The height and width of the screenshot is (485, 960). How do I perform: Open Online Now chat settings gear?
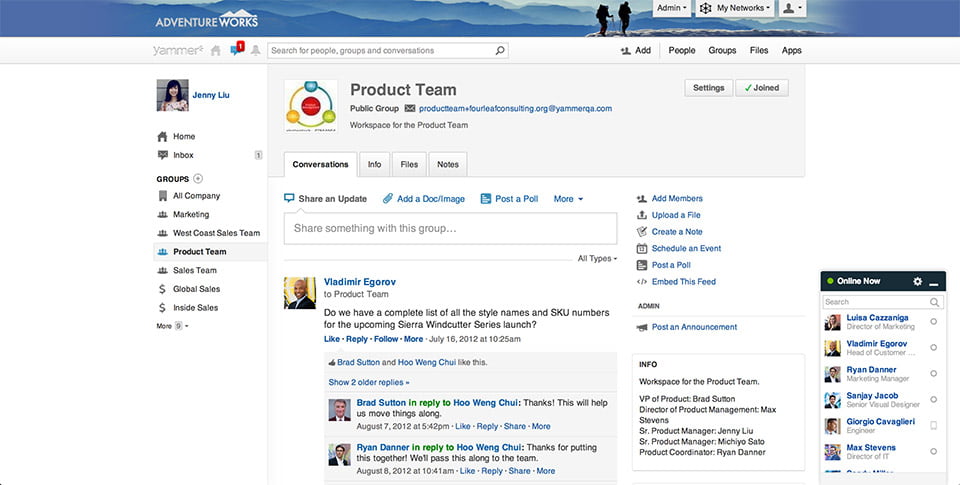coord(917,281)
